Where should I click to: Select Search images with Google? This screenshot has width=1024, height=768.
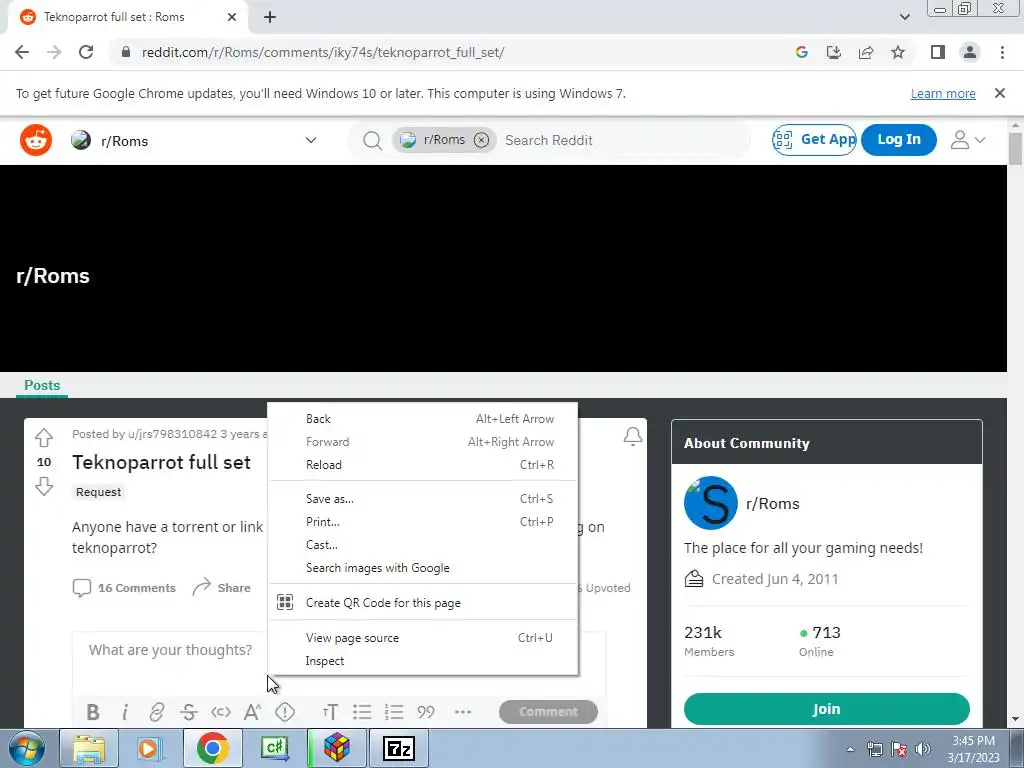tap(423, 568)
